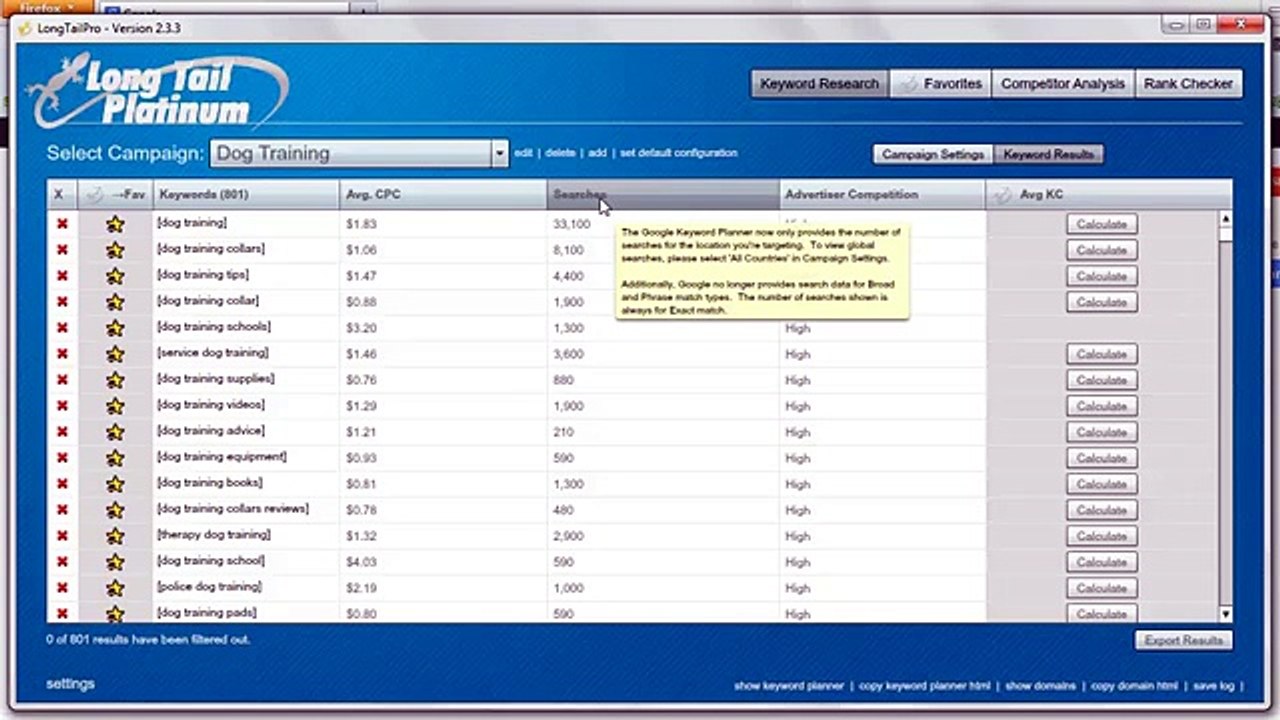Click the show domains link
The height and width of the screenshot is (720, 1280).
(x=1040, y=686)
